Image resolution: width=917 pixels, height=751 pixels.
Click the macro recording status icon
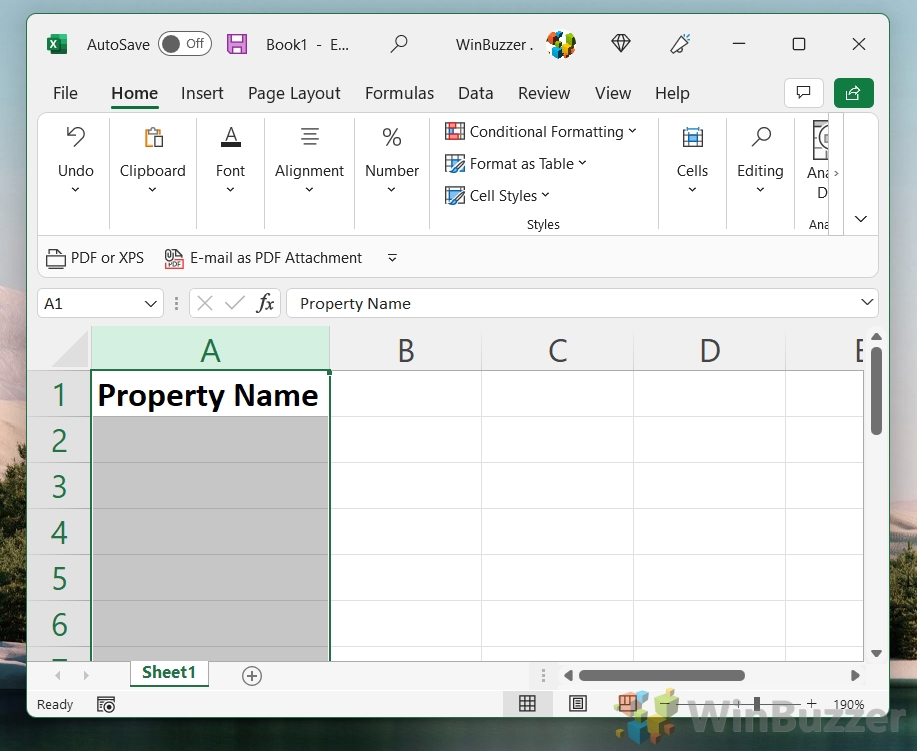pos(106,704)
